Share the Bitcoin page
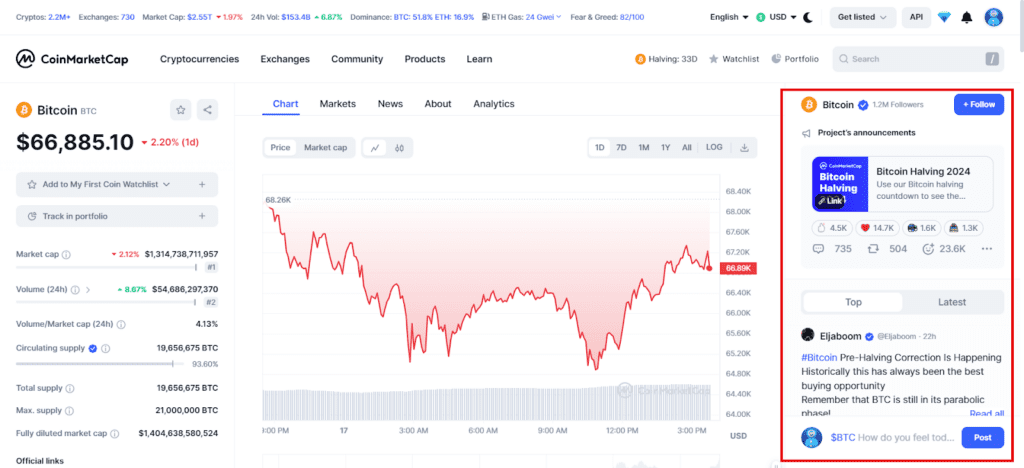The height and width of the screenshot is (468, 1024). click(208, 110)
